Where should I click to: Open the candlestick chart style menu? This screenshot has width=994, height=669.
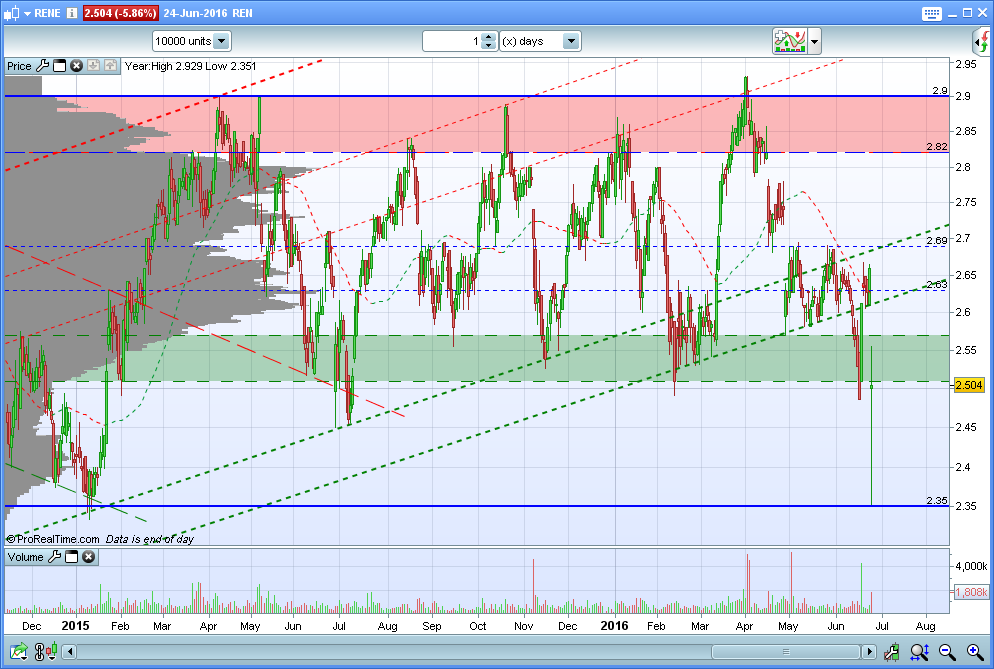11,13
